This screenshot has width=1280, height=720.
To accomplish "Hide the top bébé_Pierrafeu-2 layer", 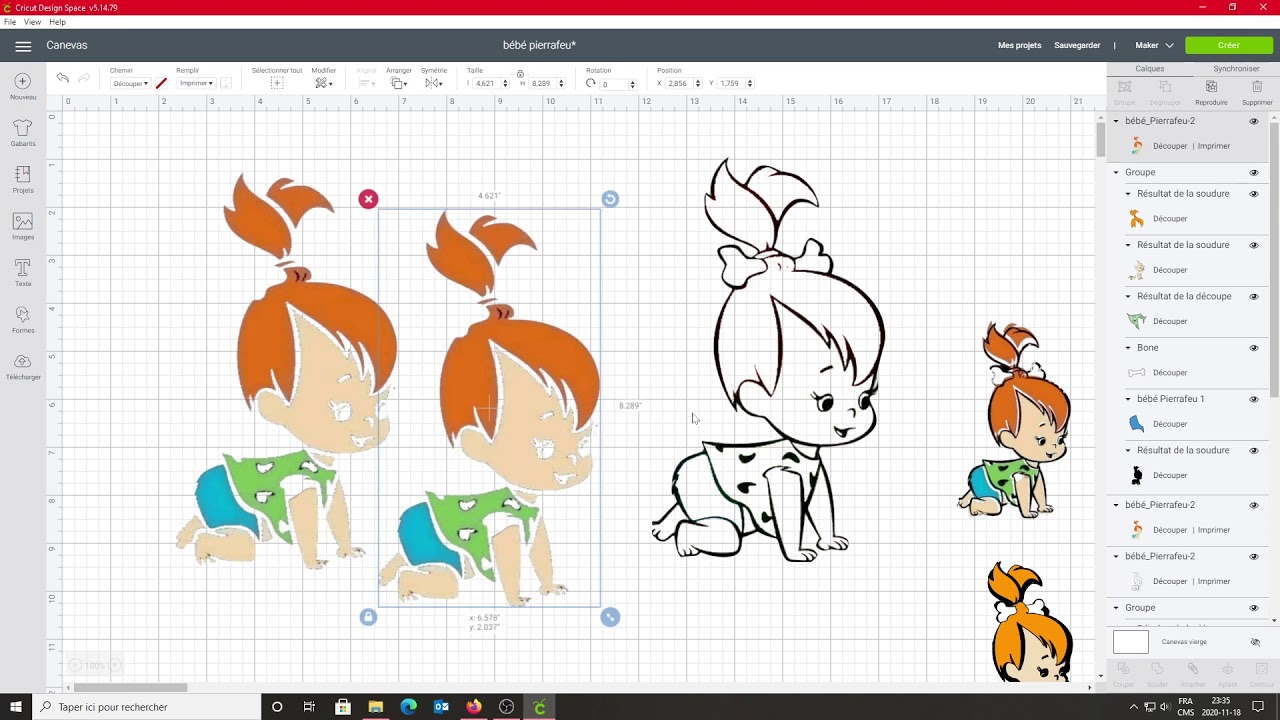I will click(1254, 121).
